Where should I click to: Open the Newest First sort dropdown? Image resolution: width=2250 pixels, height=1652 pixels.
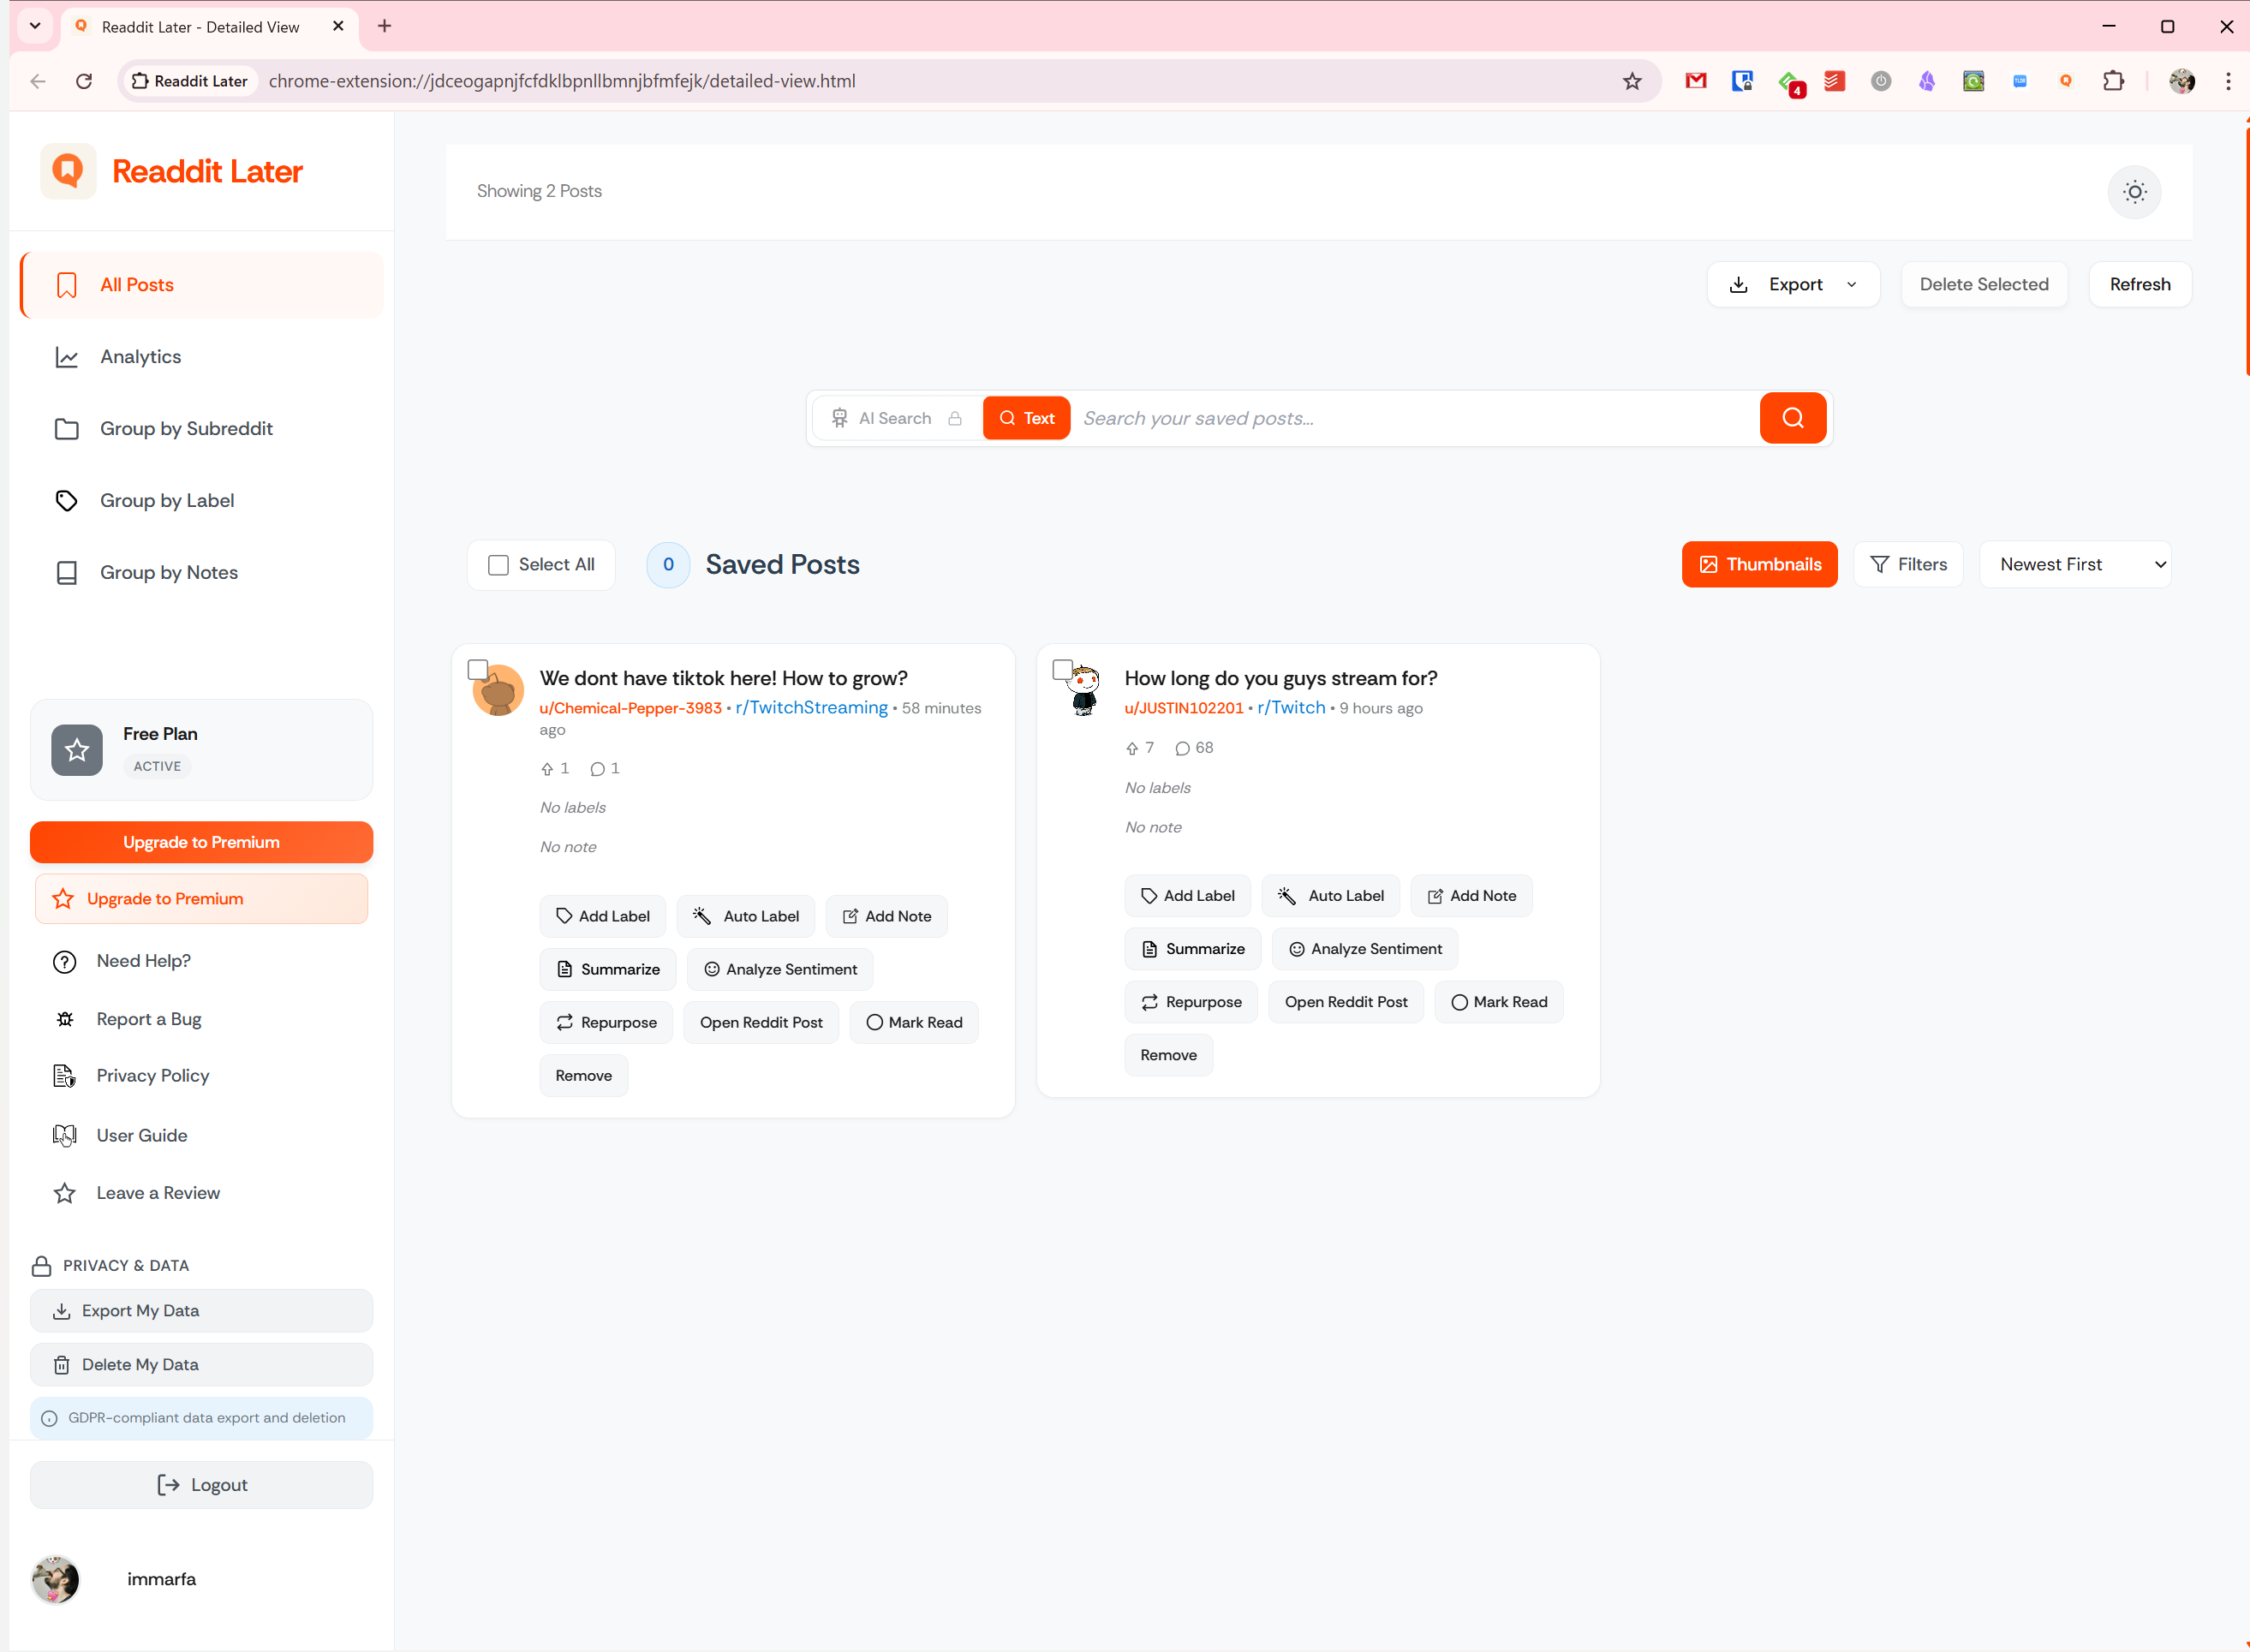click(2074, 565)
